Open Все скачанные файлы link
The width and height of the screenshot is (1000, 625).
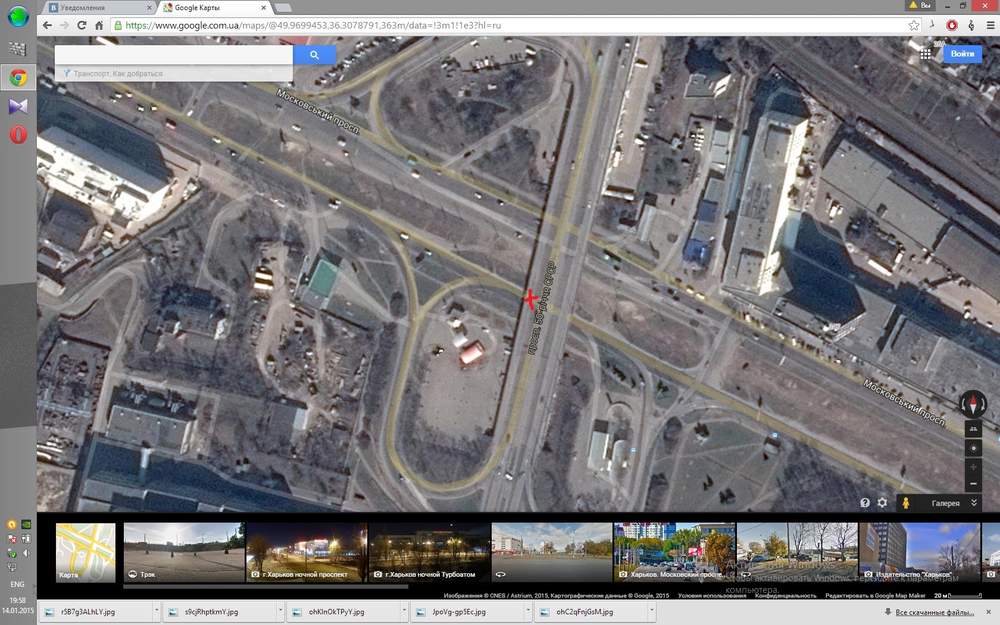pos(934,612)
